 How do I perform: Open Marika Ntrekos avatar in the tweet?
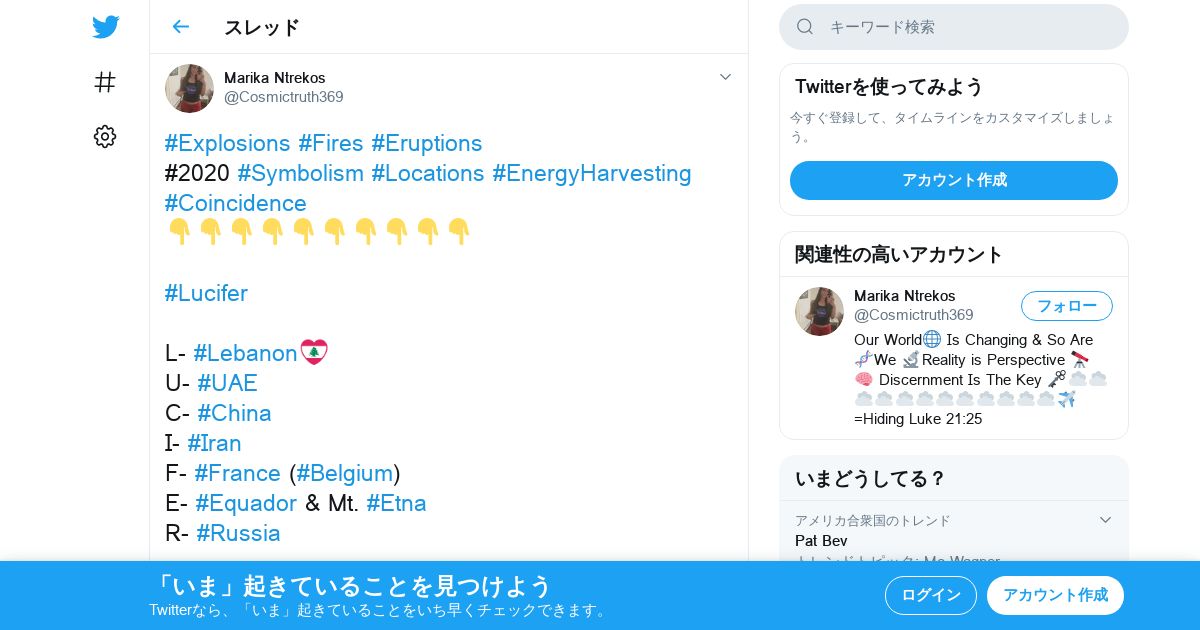point(189,88)
